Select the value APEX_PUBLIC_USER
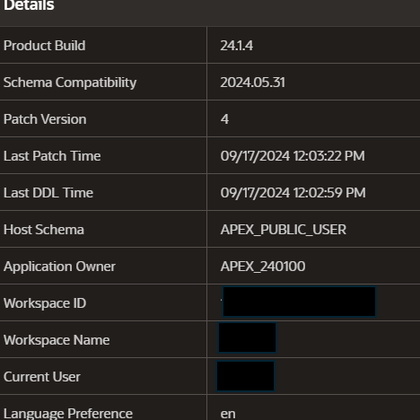This screenshot has width=420, height=420. (283, 230)
